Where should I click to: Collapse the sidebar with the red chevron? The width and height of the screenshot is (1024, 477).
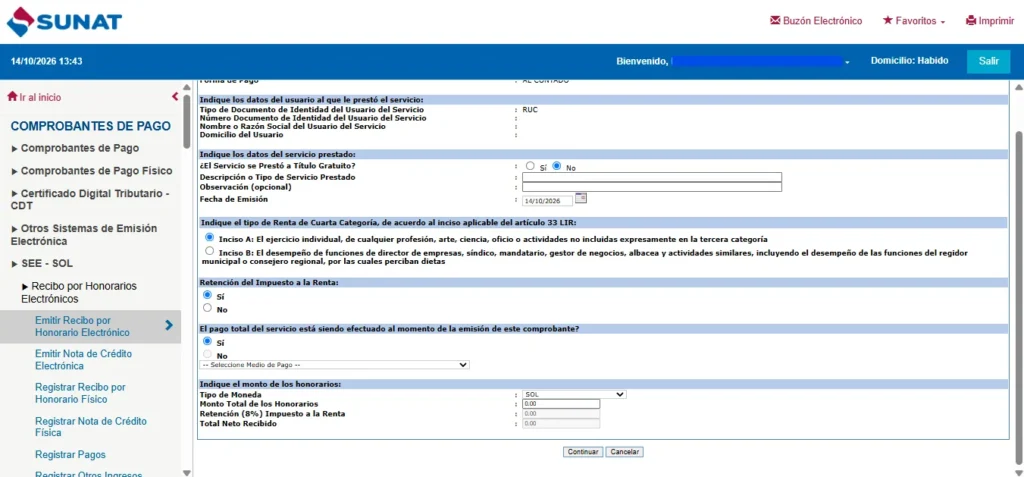[x=174, y=97]
